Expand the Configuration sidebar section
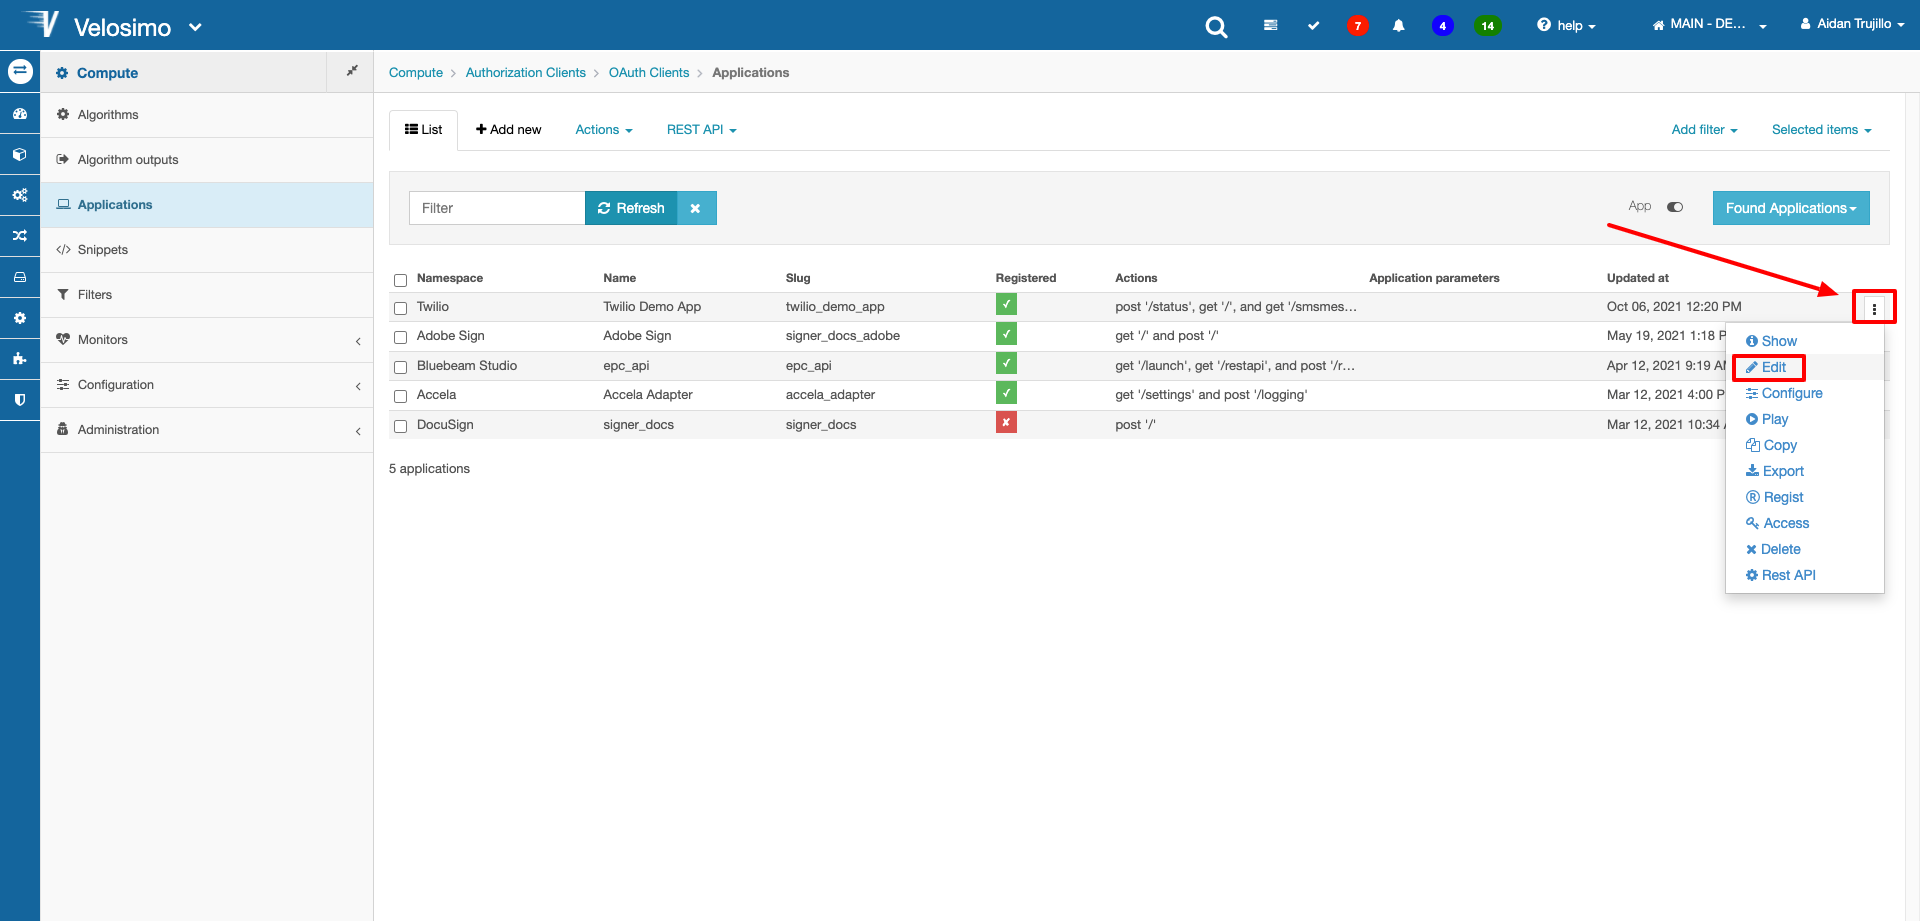Viewport: 1920px width, 921px height. (x=207, y=385)
